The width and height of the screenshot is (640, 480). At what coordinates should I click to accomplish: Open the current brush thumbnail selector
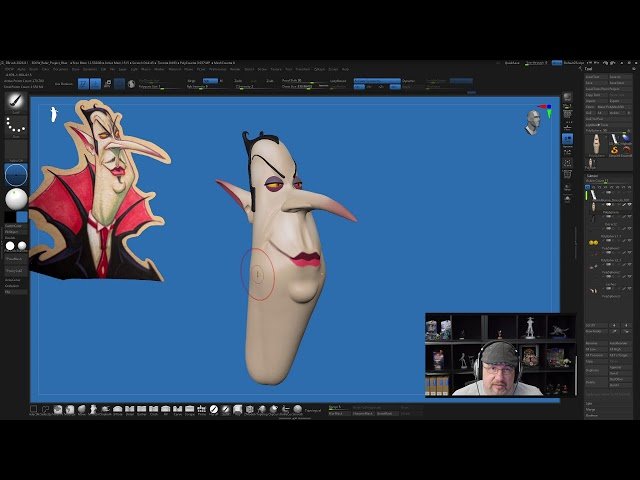click(16, 101)
